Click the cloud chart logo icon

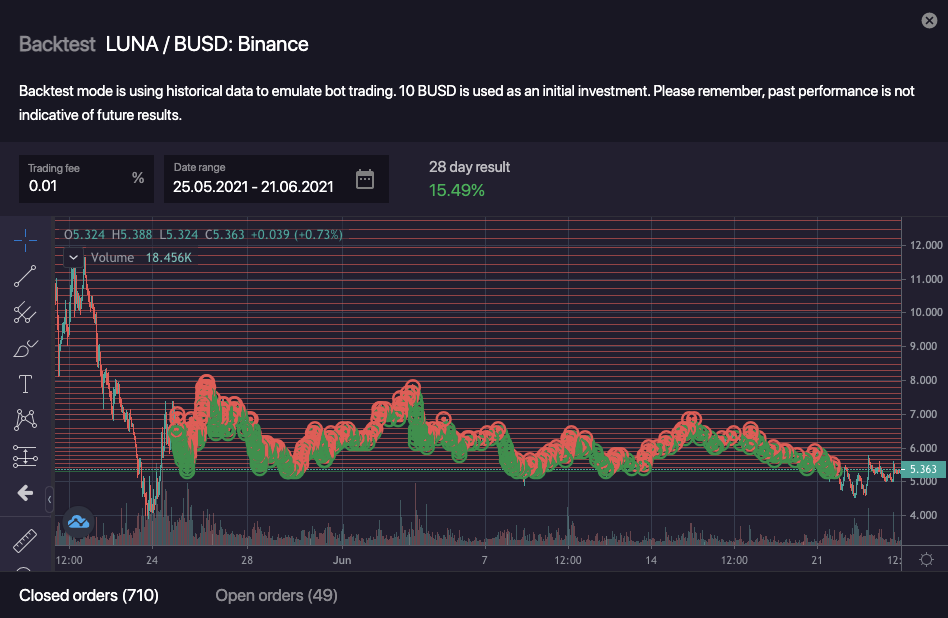(x=78, y=521)
